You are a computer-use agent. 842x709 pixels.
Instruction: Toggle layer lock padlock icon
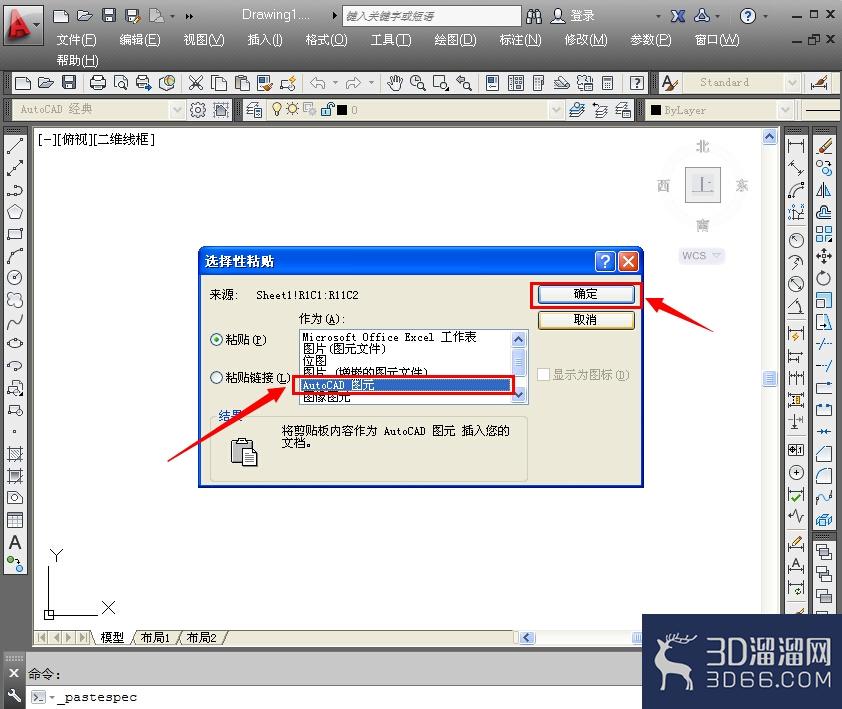(327, 110)
